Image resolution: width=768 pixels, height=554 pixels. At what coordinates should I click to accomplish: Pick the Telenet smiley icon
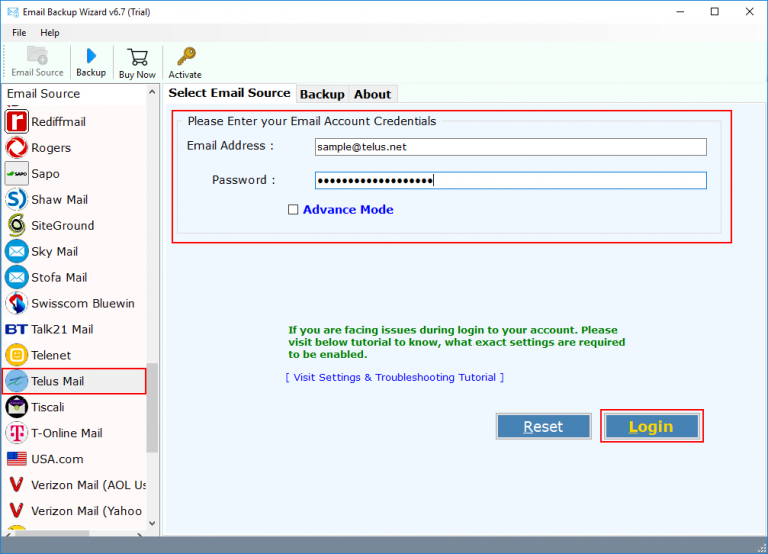(17, 355)
